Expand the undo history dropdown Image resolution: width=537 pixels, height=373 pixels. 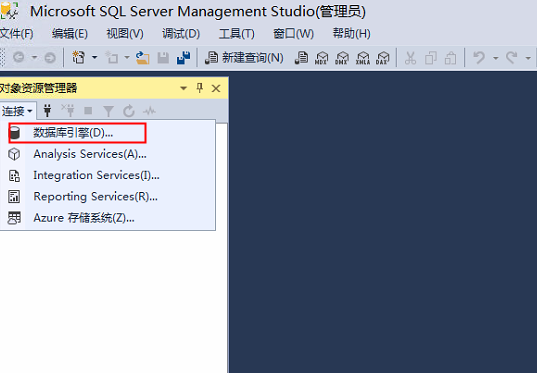[495, 58]
